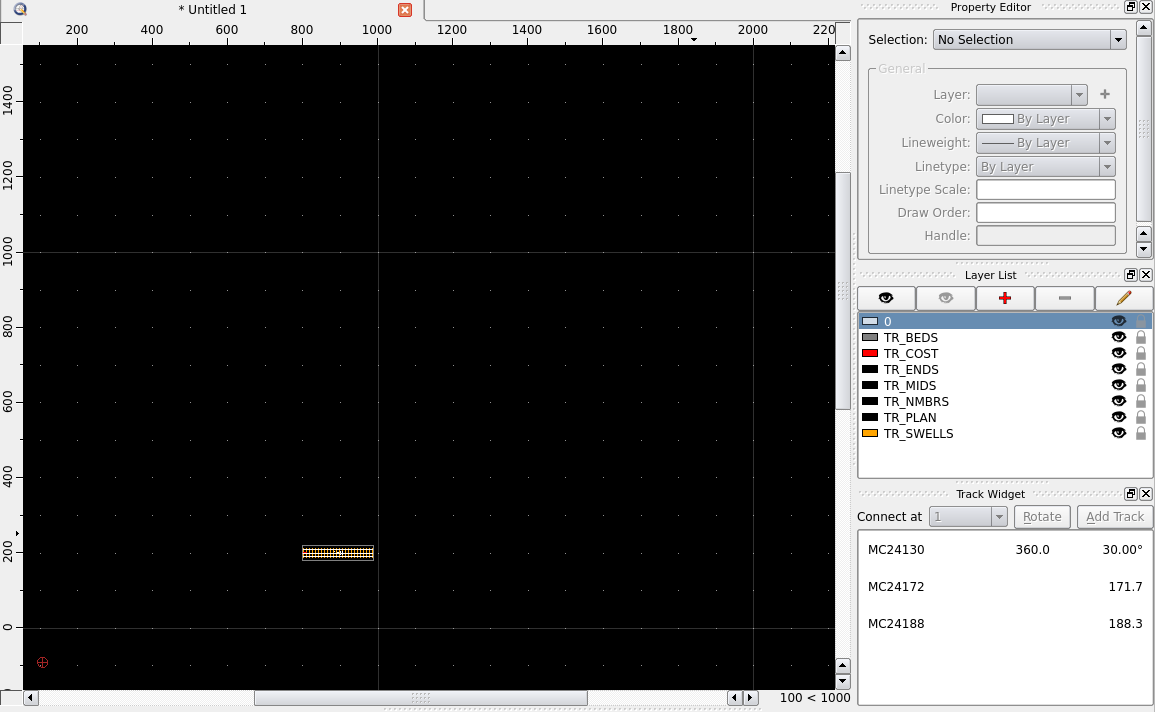Toggle visibility of TR_SWELLS layer

1119,434
